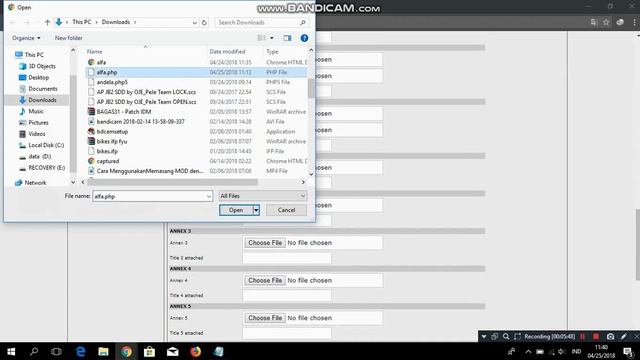Click Choose File for Annex 3
This screenshot has width=640, height=360.
point(265,242)
